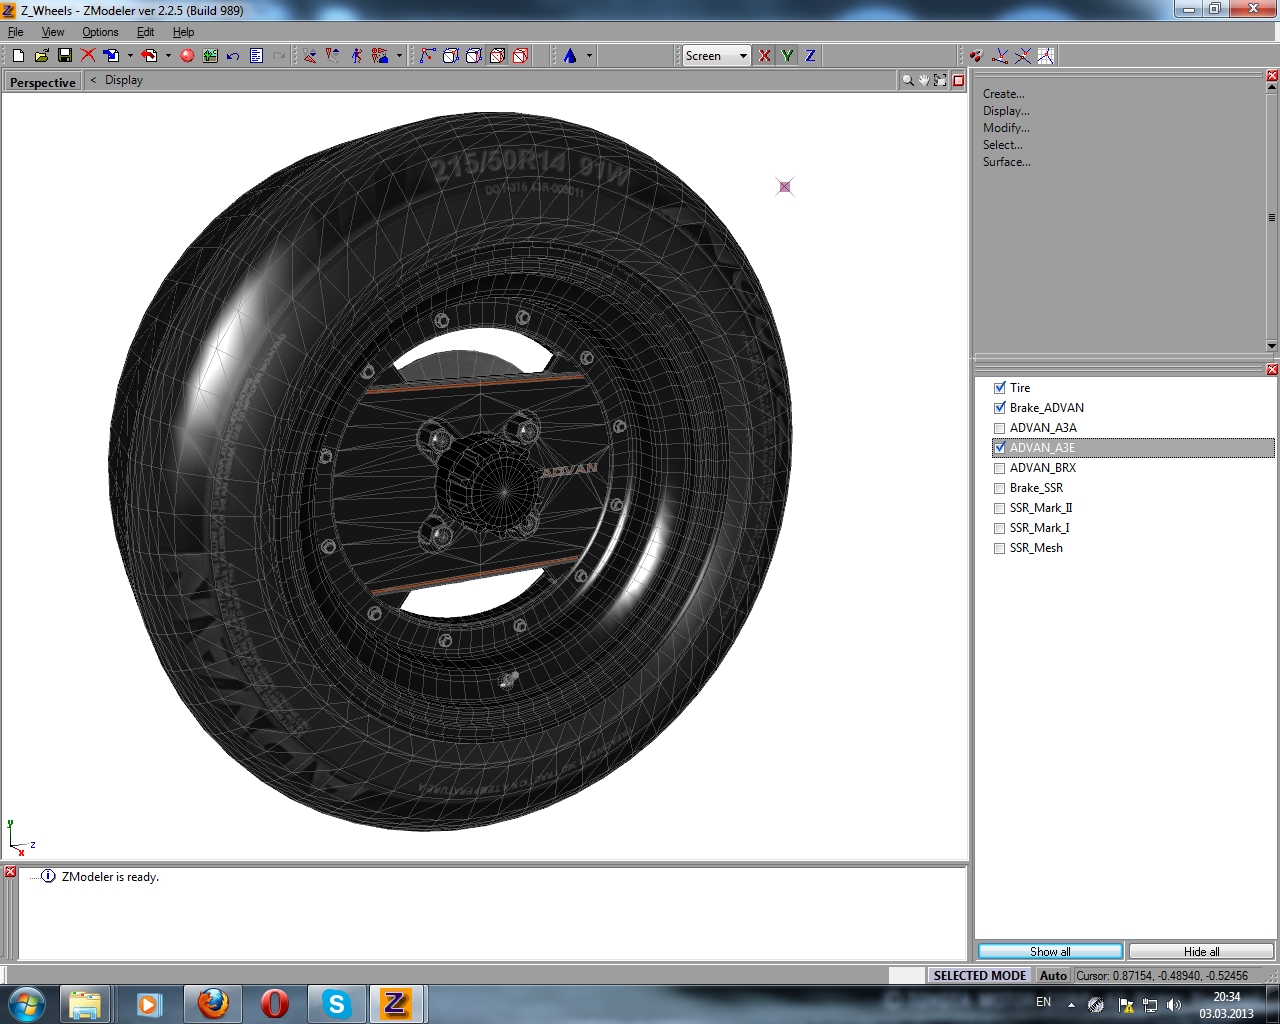The height and width of the screenshot is (1024, 1280).
Task: Open a file with the folder icon
Action: [42, 56]
